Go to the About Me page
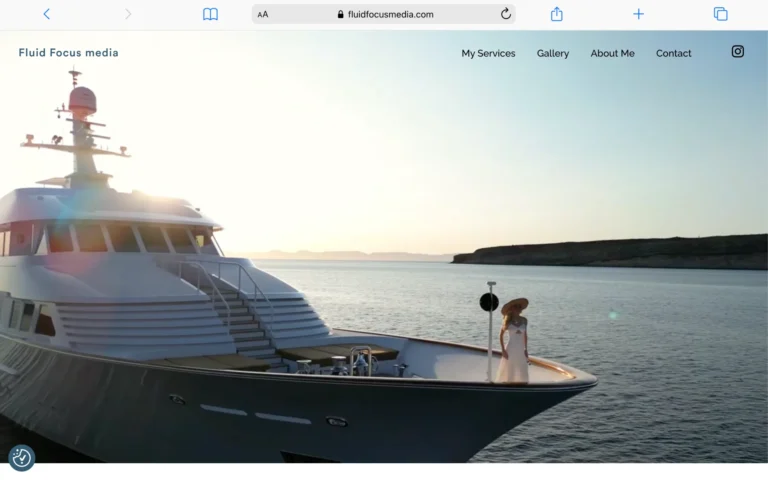 coord(612,53)
